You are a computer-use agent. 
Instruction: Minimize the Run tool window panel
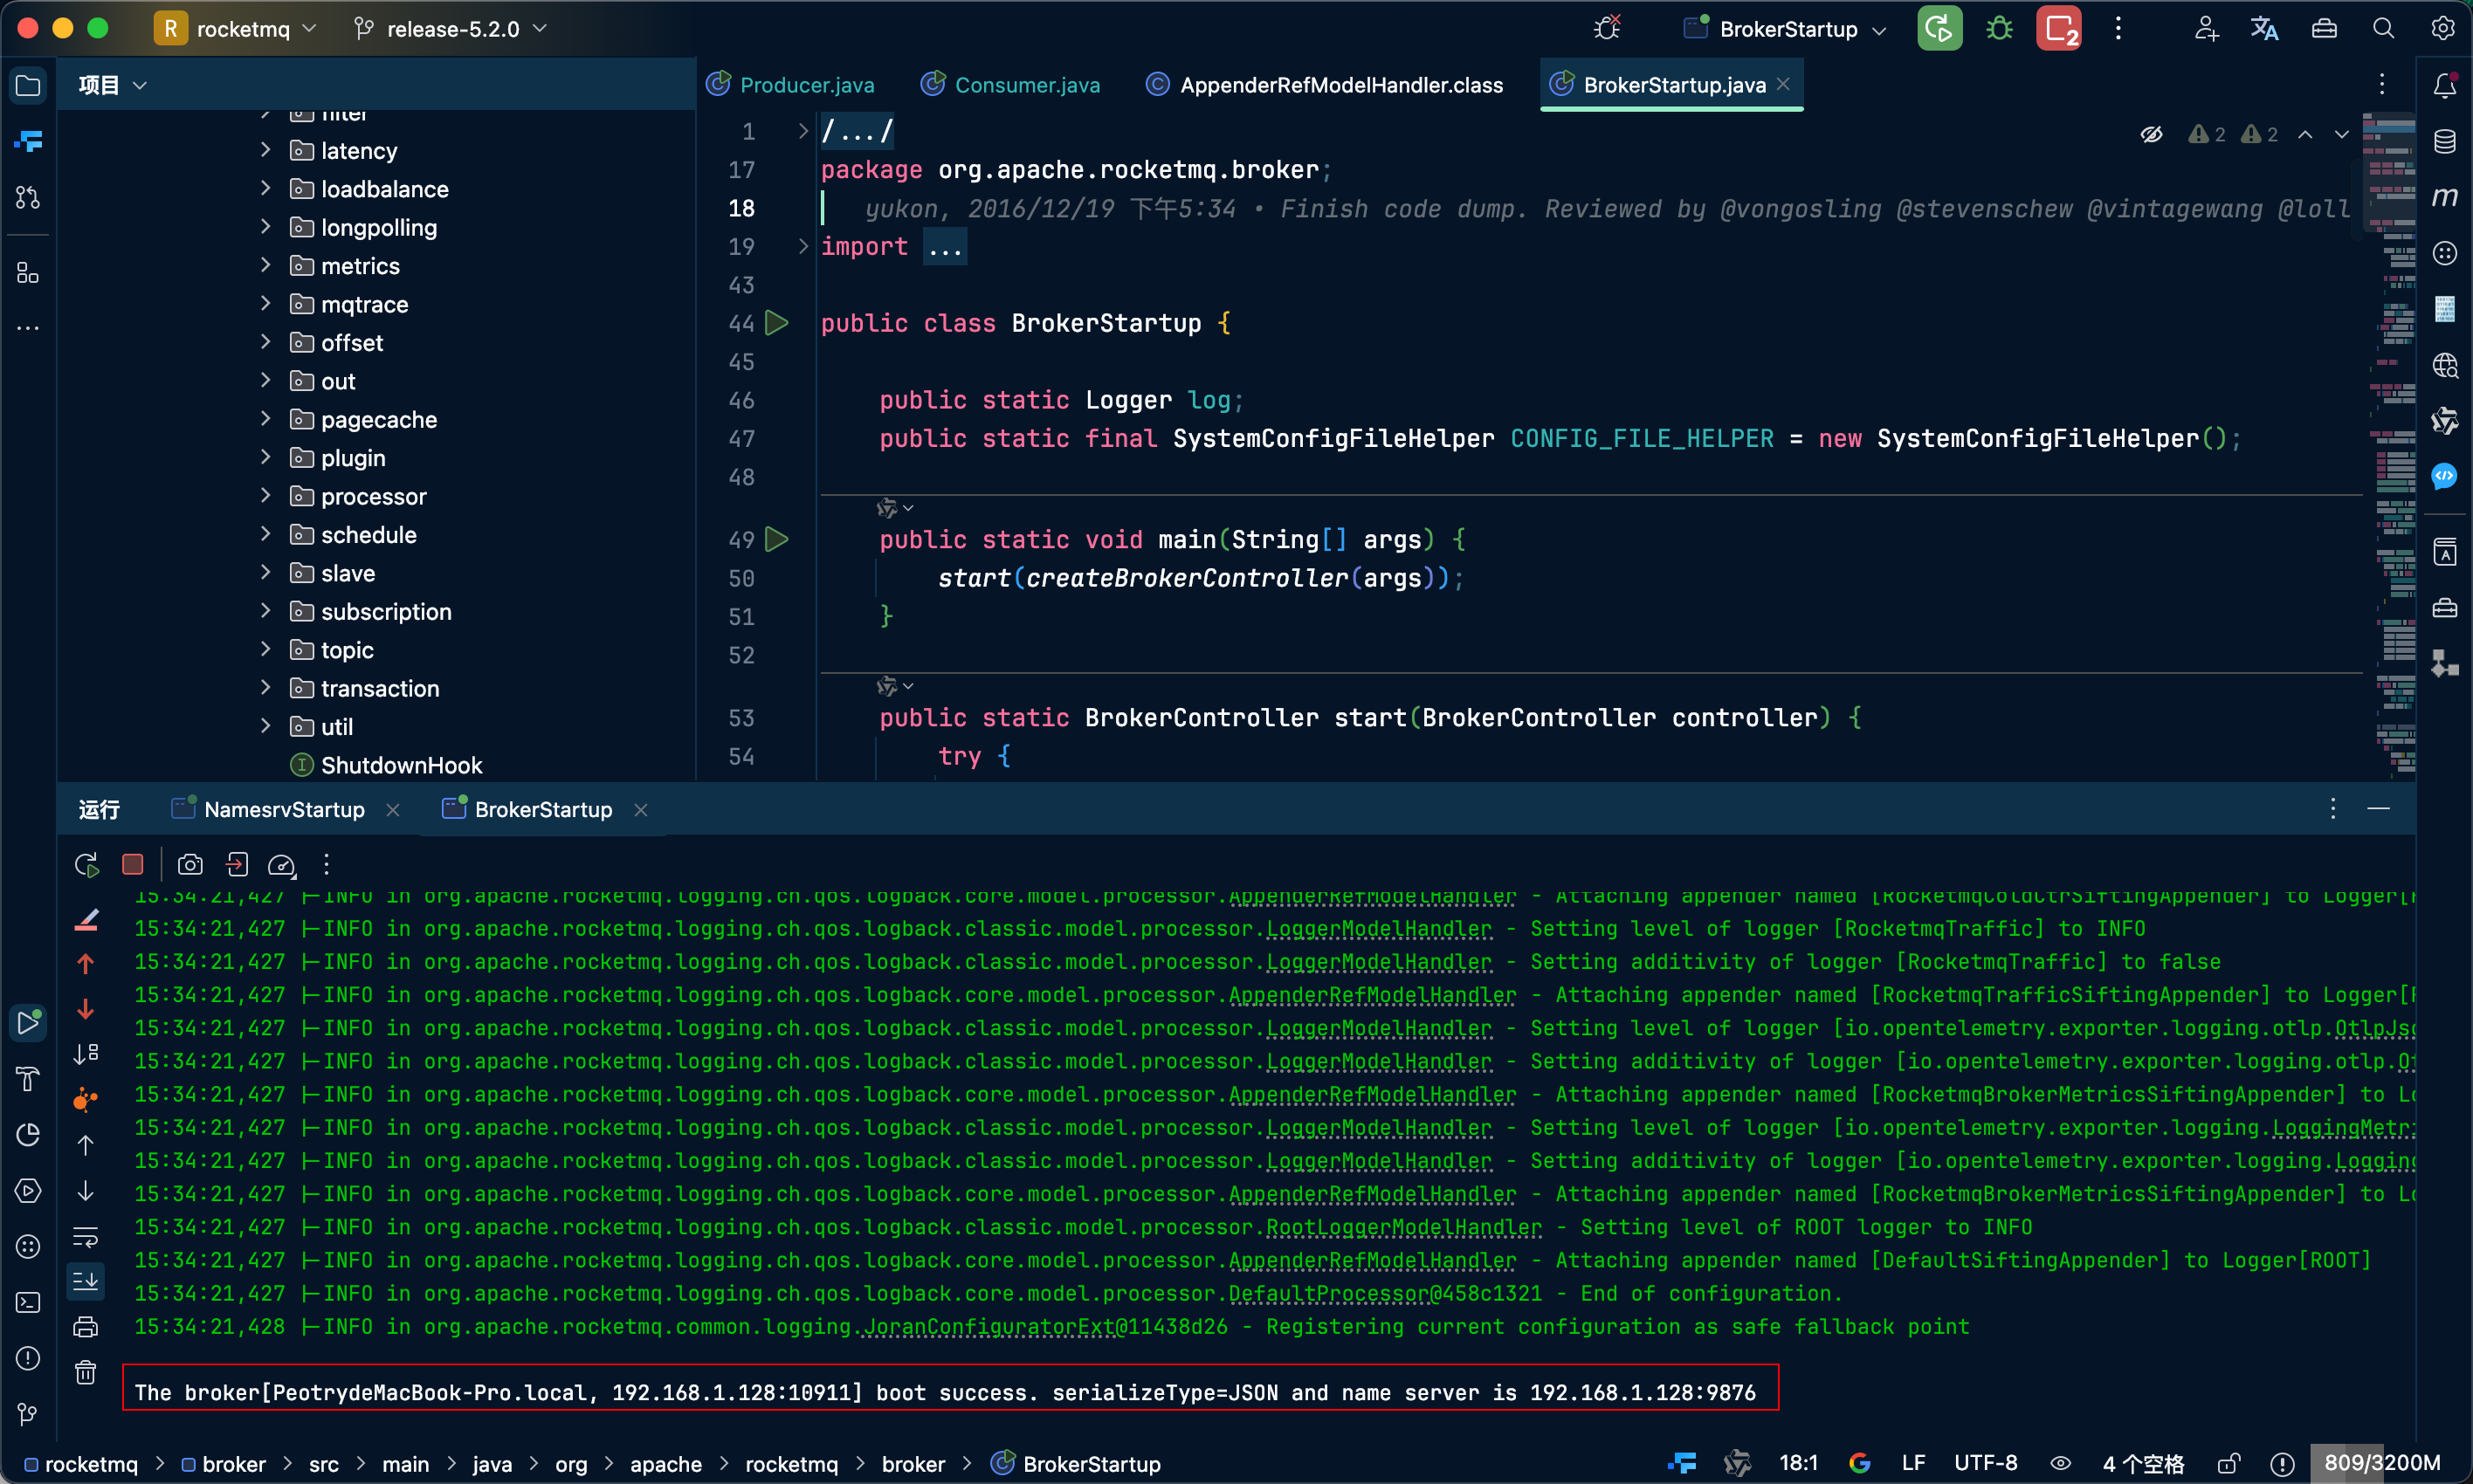pos(2379,808)
